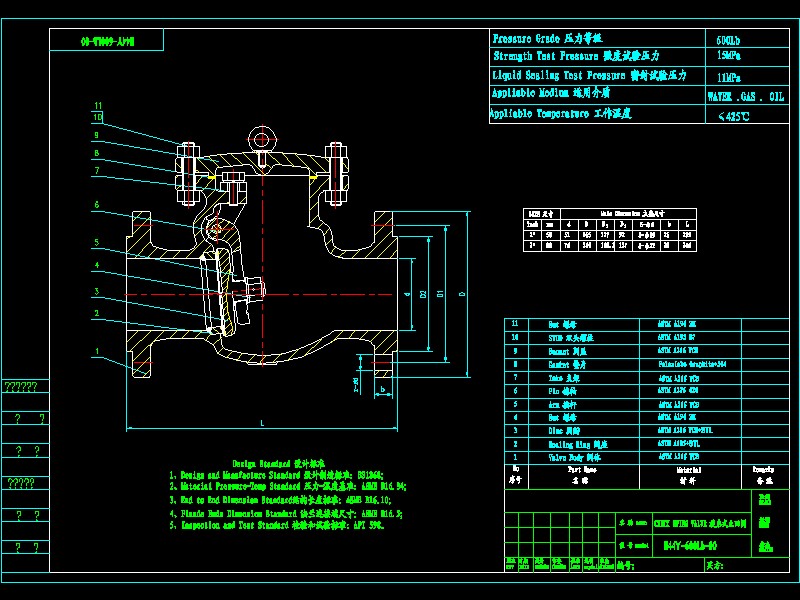Click the valve model number in title block

pos(690,545)
